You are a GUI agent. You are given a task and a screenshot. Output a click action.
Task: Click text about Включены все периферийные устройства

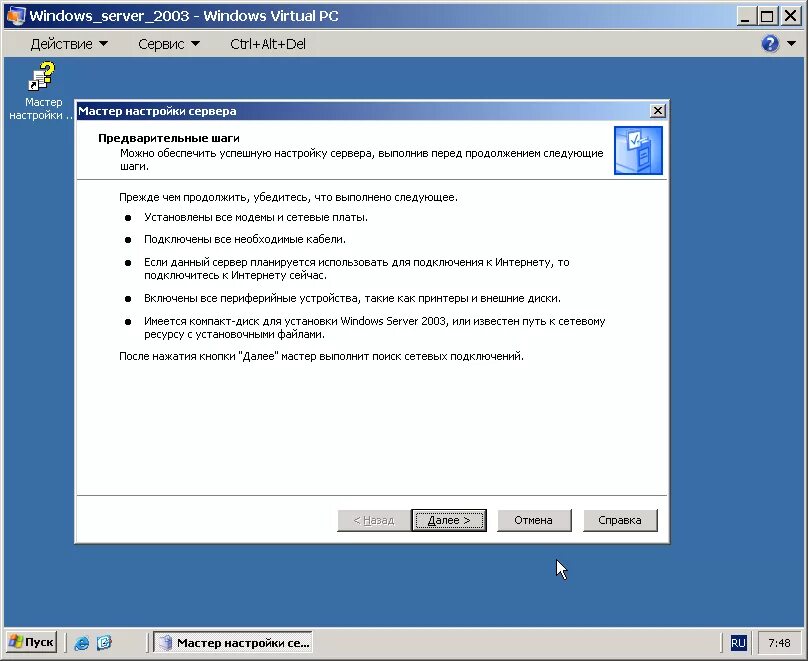click(352, 298)
